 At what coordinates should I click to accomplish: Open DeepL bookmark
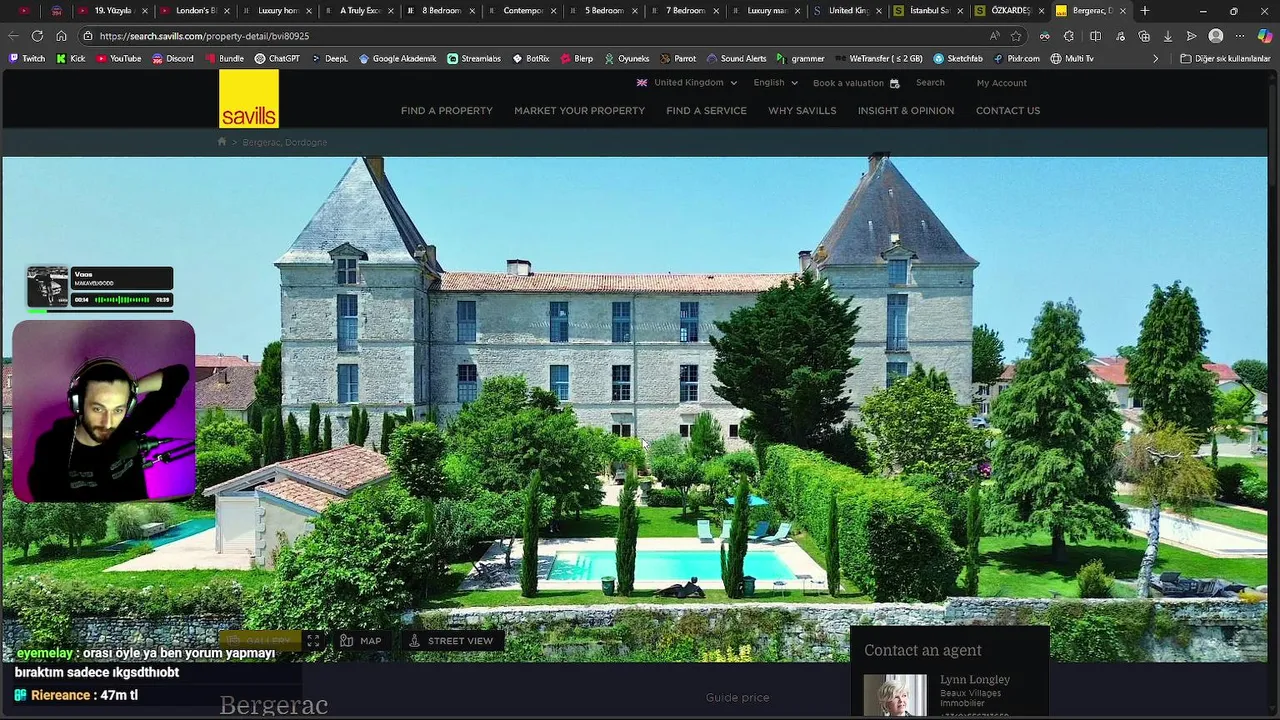(330, 59)
